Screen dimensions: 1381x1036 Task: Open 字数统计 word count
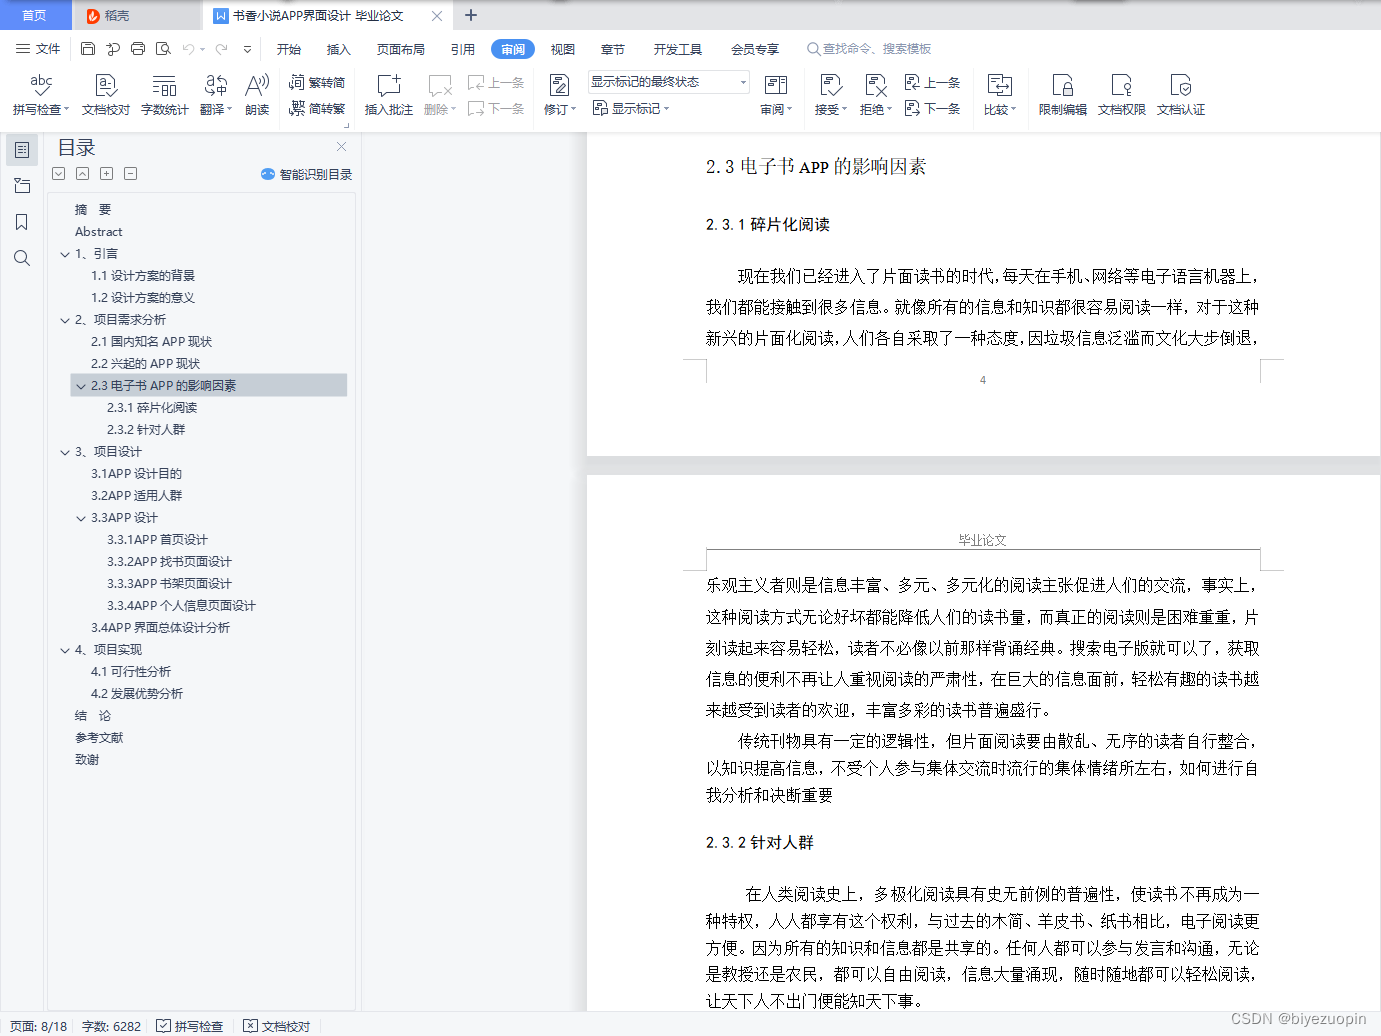(x=164, y=95)
